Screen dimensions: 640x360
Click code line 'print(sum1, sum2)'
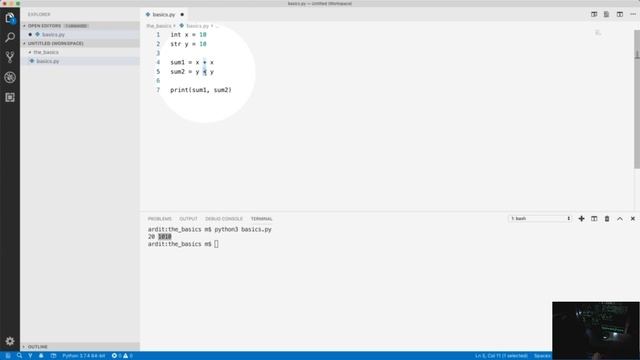coord(201,90)
